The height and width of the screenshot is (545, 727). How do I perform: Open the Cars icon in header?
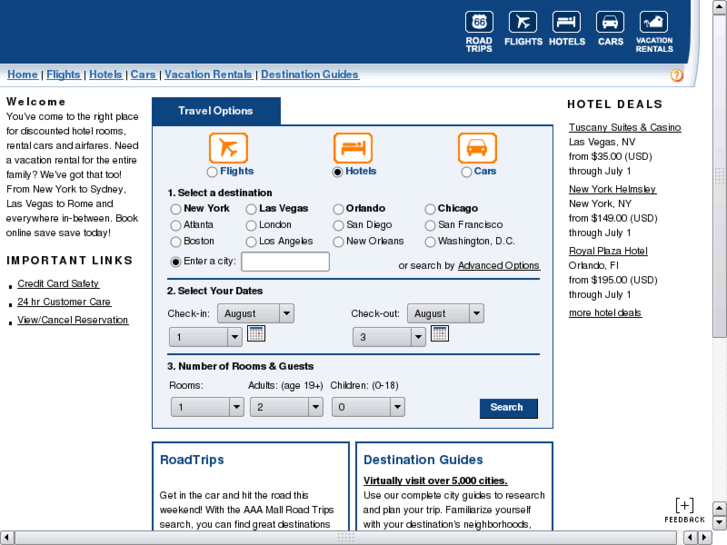click(x=610, y=23)
